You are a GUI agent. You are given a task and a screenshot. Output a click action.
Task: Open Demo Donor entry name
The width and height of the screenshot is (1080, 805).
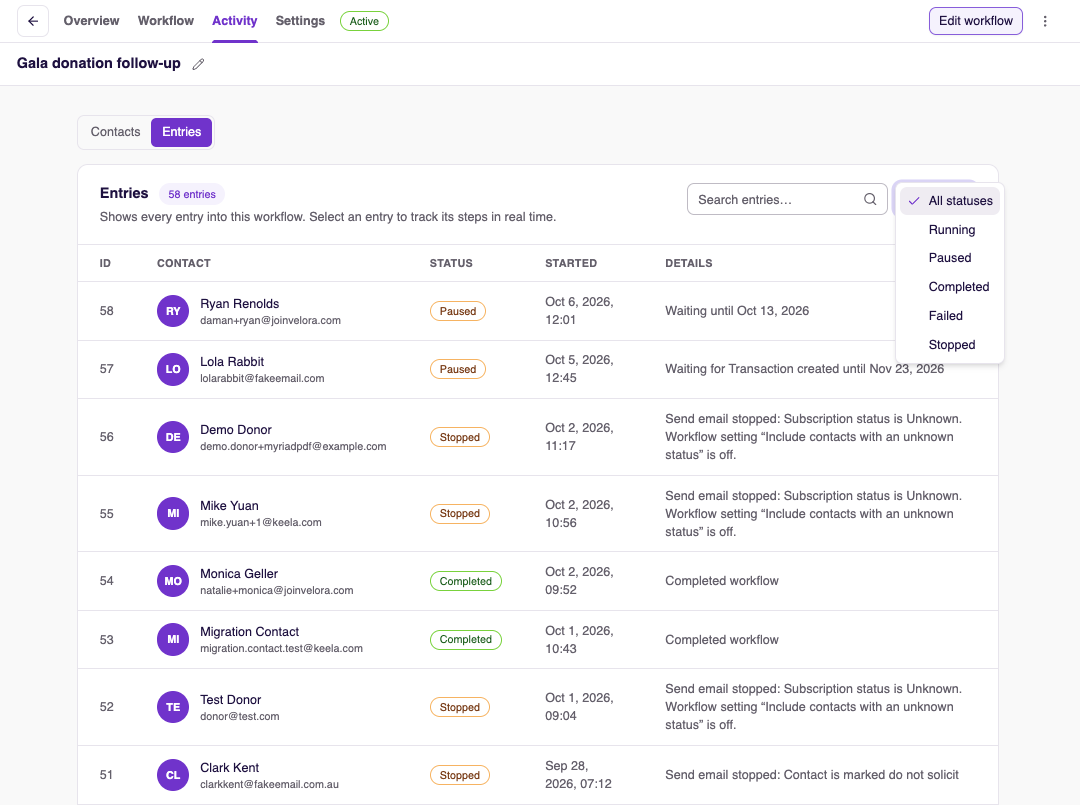click(x=236, y=430)
